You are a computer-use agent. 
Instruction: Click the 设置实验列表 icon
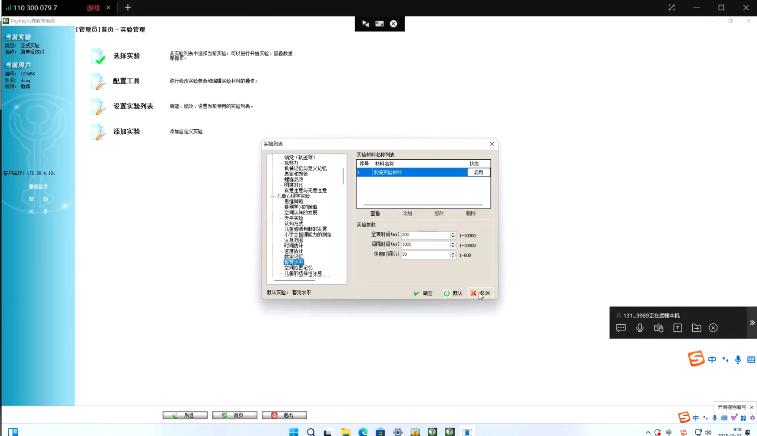97,107
